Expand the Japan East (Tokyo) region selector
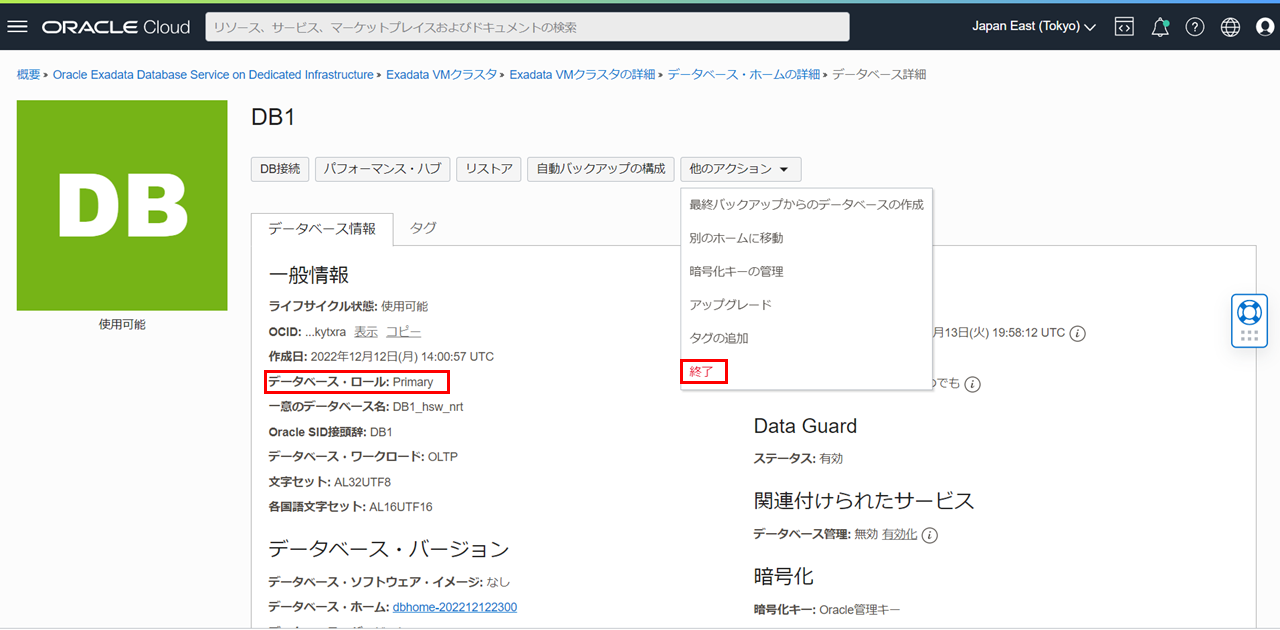 pos(1033,27)
